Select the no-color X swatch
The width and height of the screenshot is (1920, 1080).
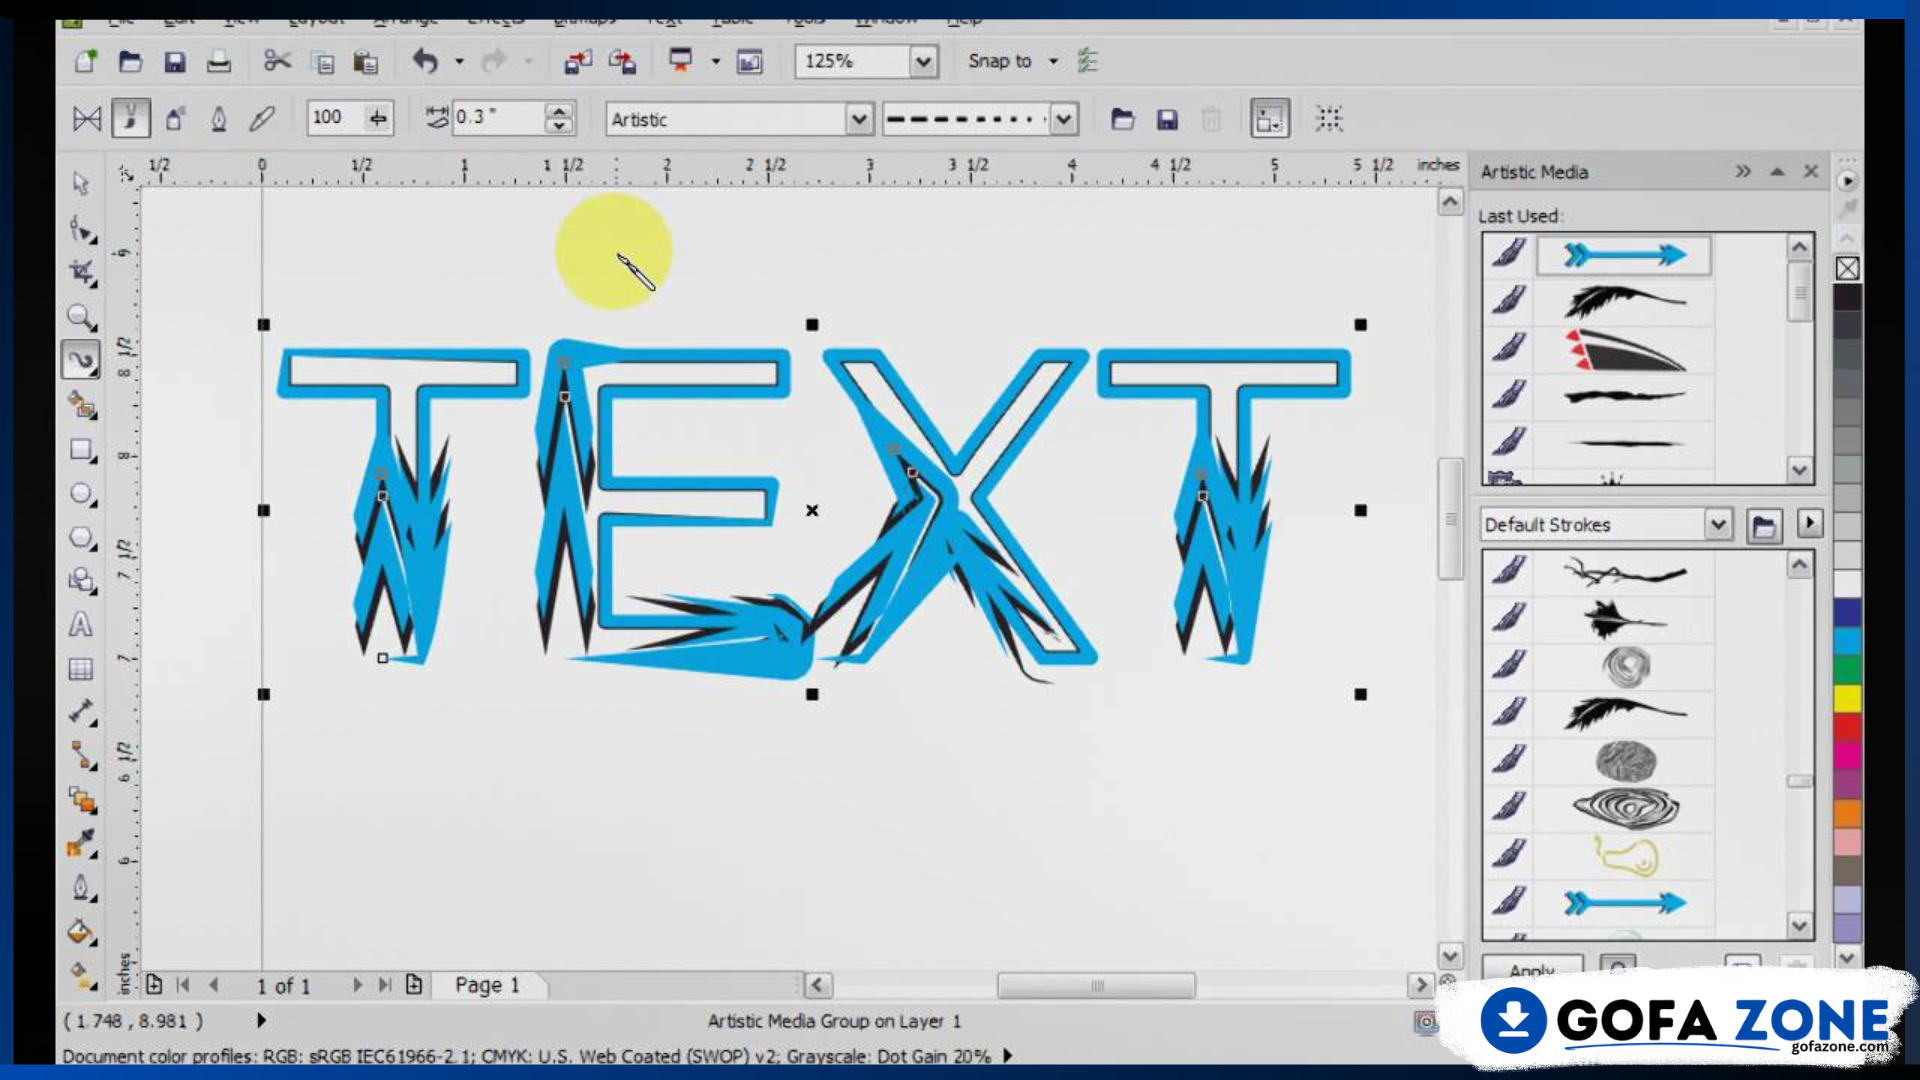click(1847, 268)
